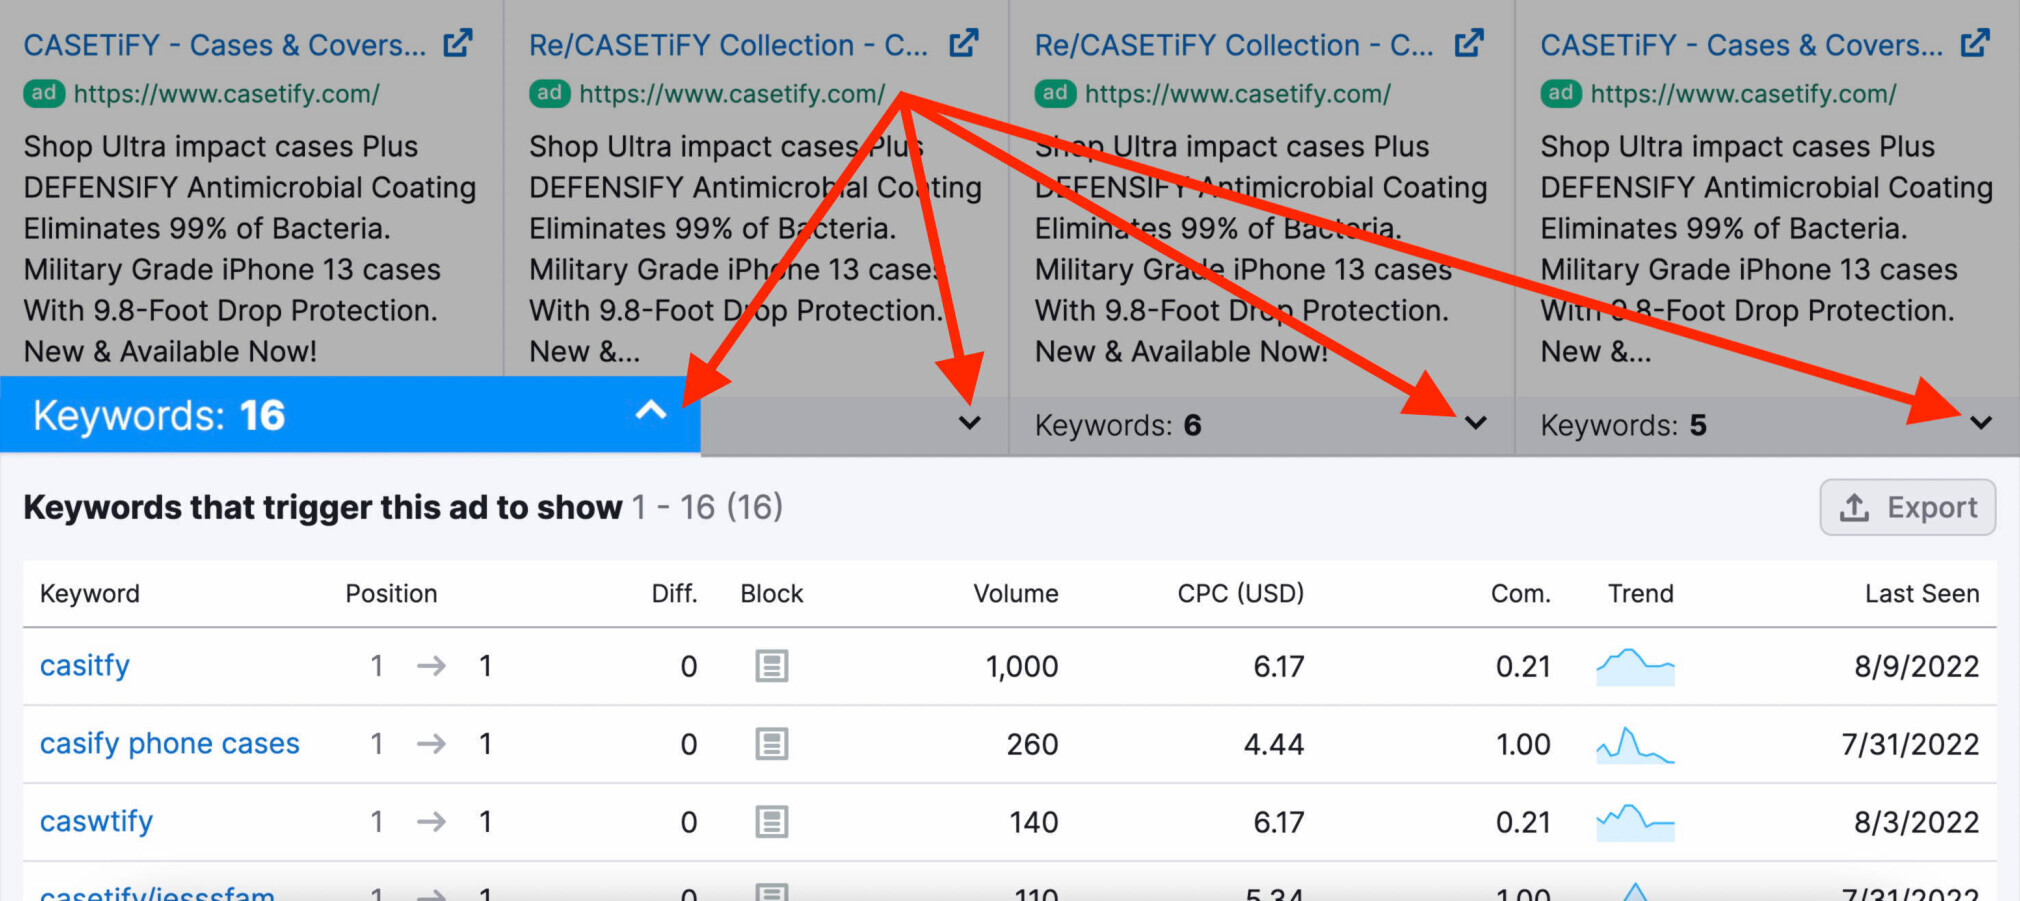Screen dimensions: 2020x901
Task: Click casetify.com URL in first ad
Action: [227, 94]
